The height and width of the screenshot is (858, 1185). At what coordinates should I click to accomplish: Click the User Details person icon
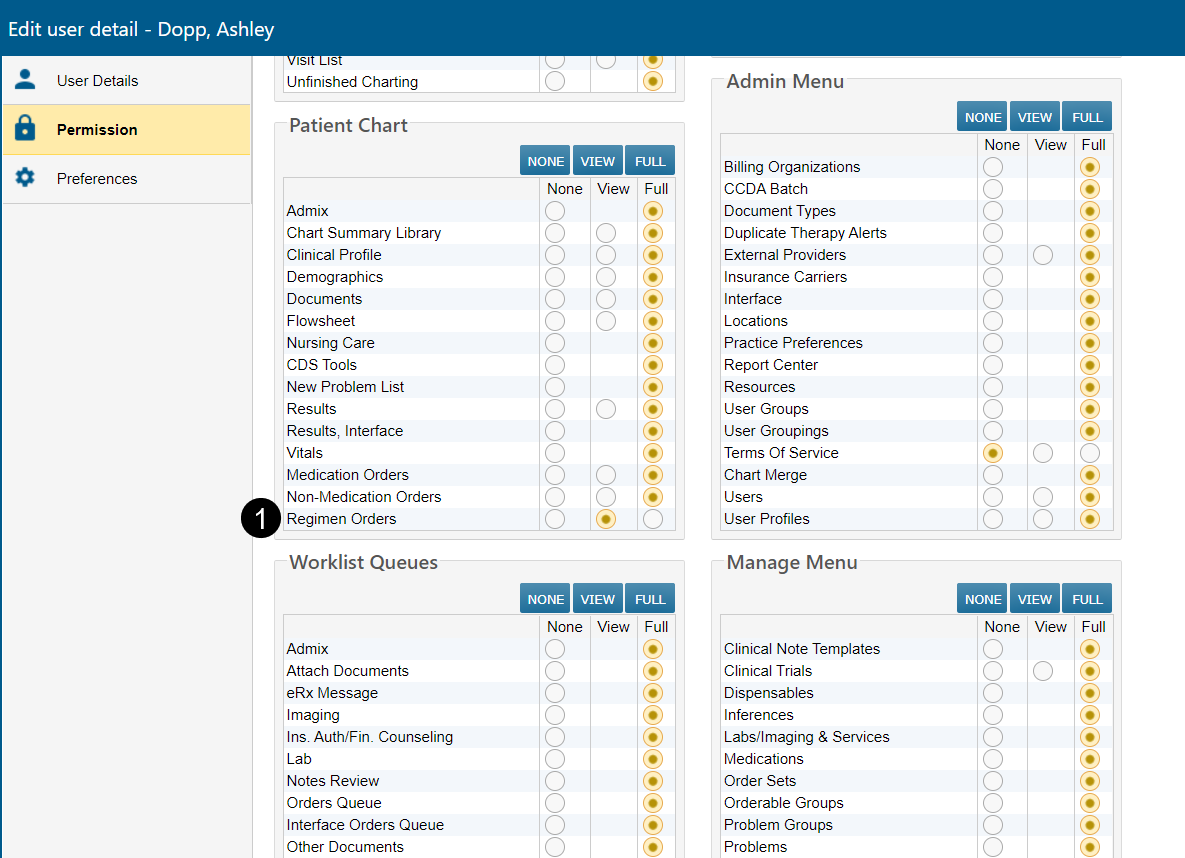point(25,80)
